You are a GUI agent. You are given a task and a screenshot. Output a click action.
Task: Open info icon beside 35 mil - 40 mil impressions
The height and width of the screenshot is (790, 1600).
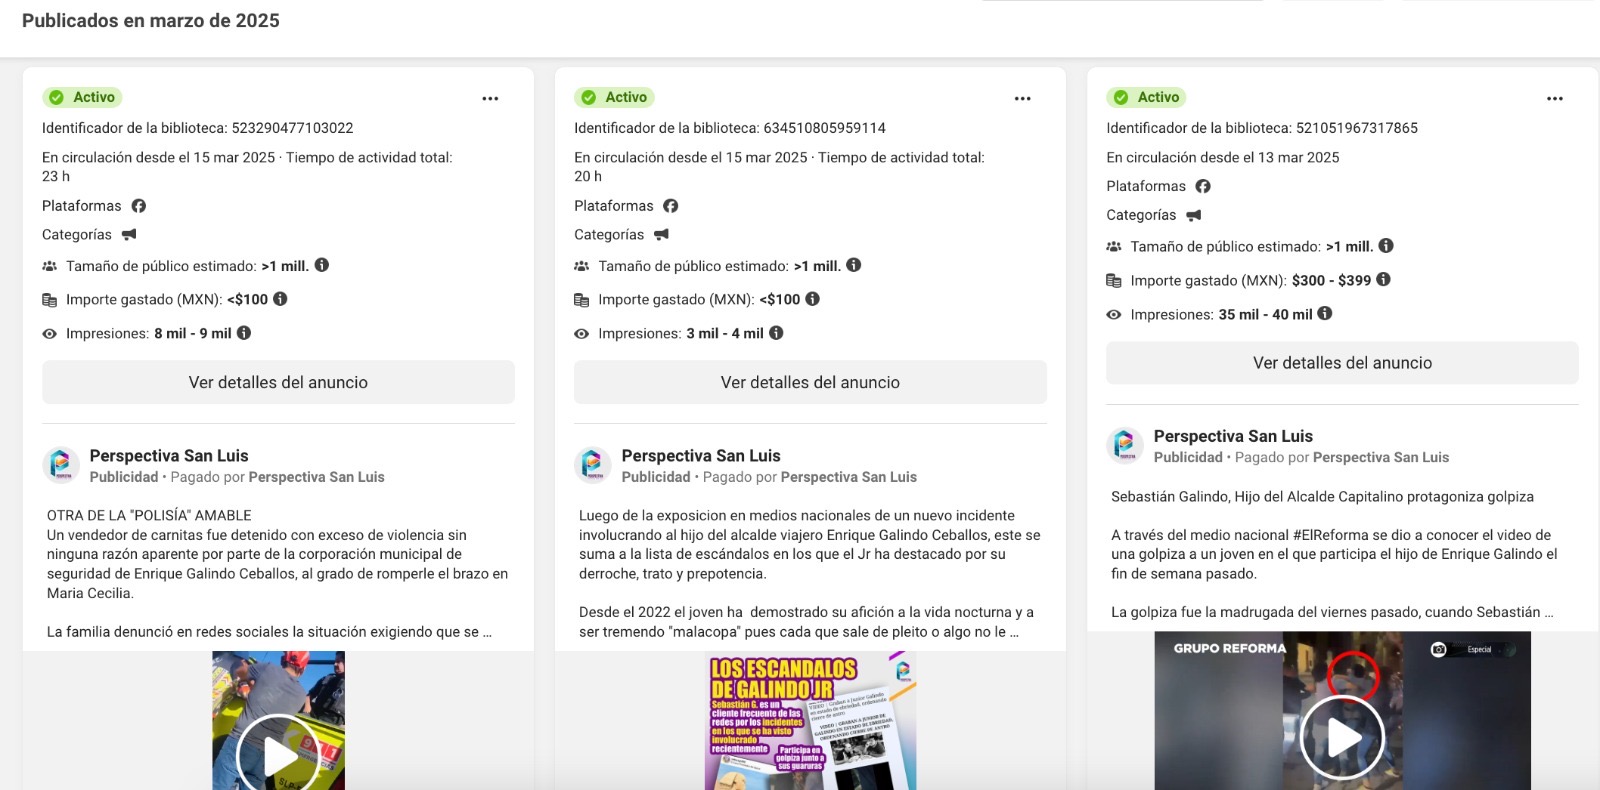pyautogui.click(x=1325, y=313)
